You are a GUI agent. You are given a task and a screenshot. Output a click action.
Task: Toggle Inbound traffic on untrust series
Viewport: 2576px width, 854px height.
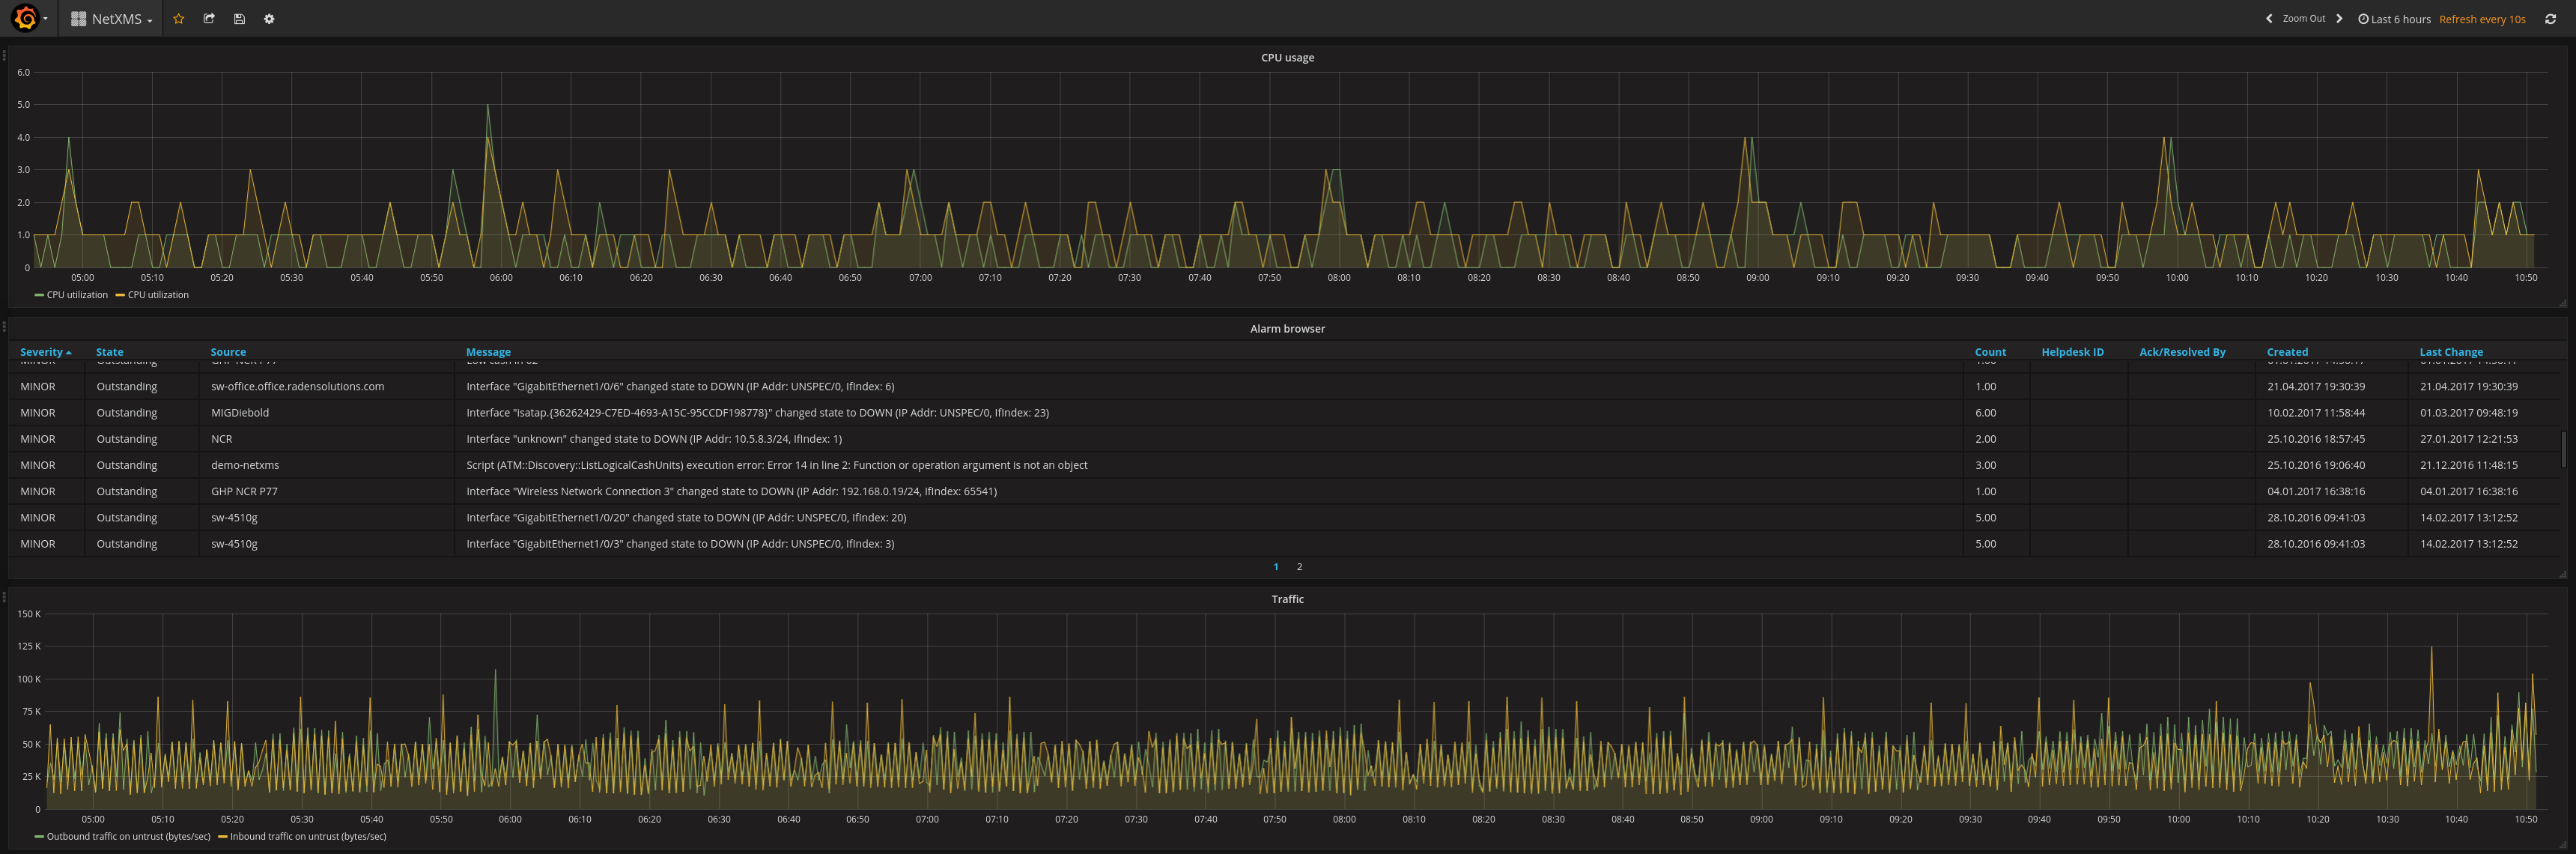pos(307,836)
